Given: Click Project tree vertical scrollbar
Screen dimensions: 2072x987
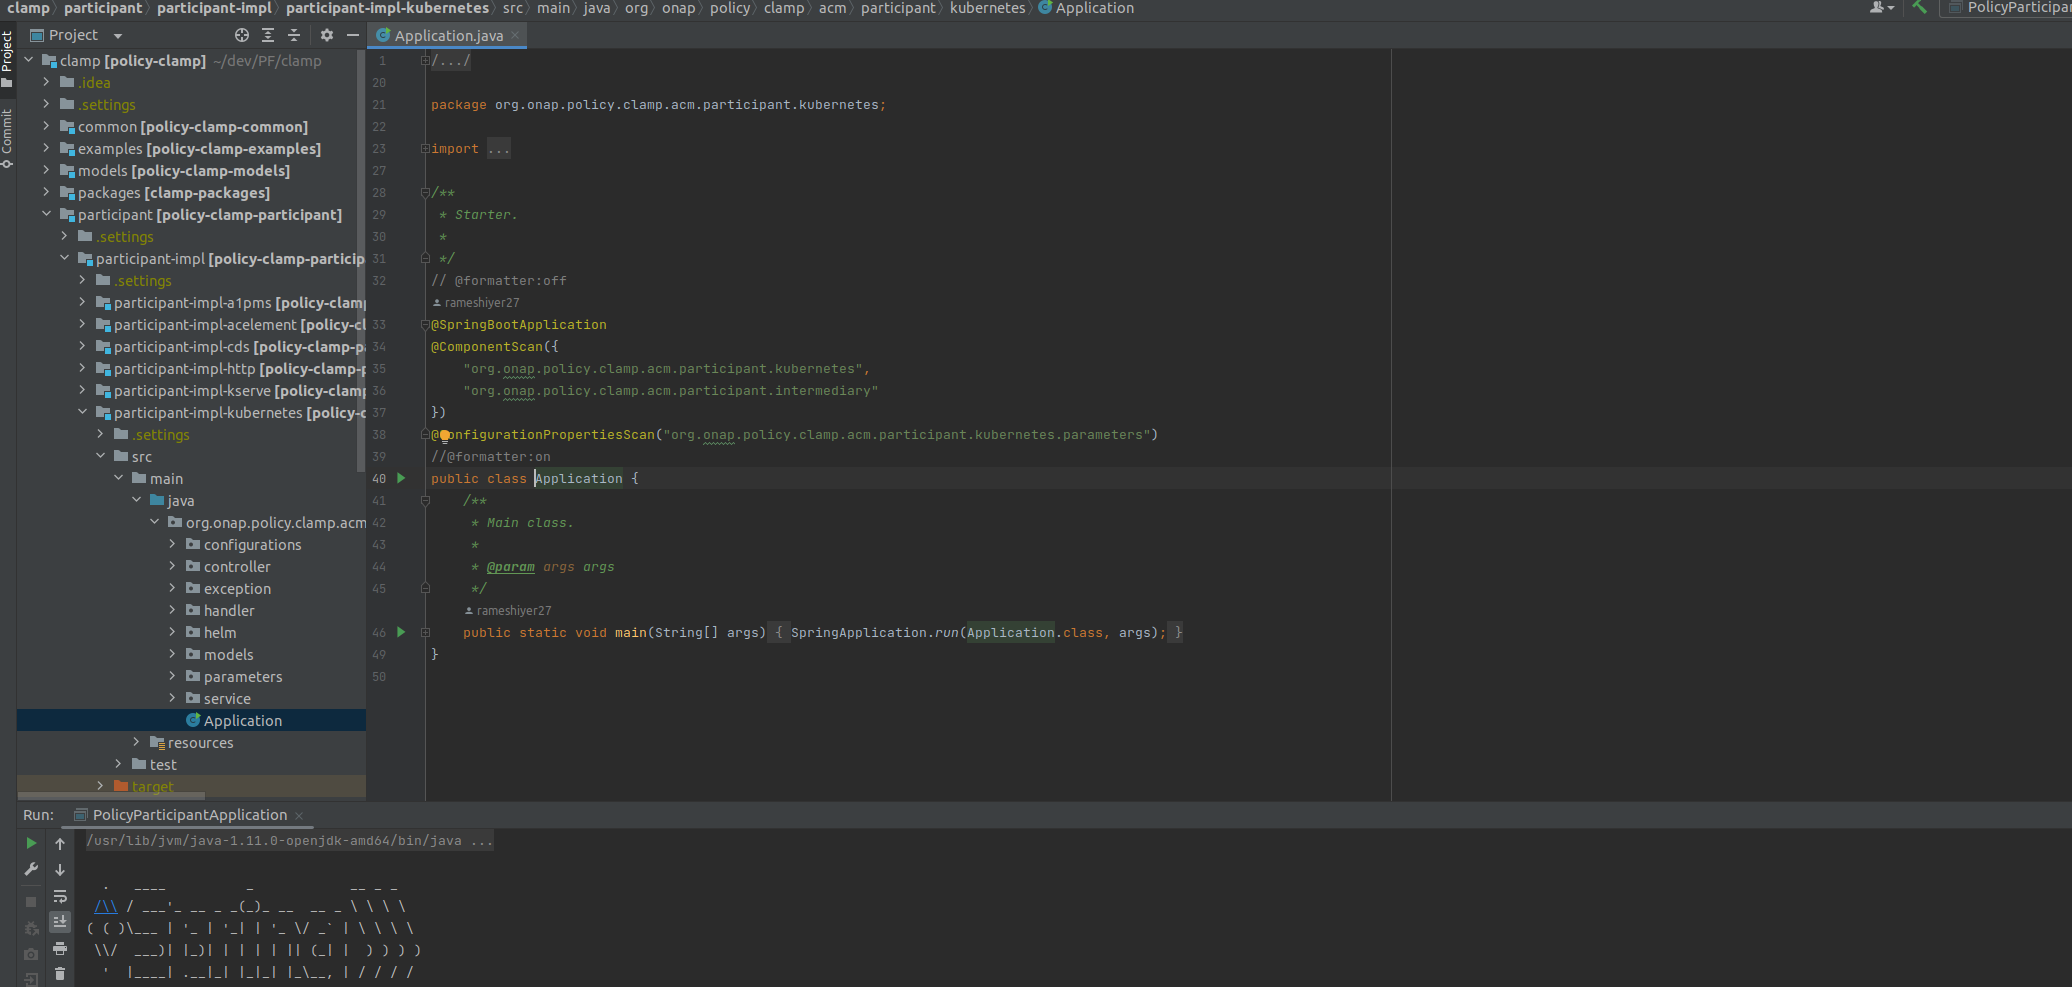Looking at the screenshot, I should pyautogui.click(x=361, y=260).
